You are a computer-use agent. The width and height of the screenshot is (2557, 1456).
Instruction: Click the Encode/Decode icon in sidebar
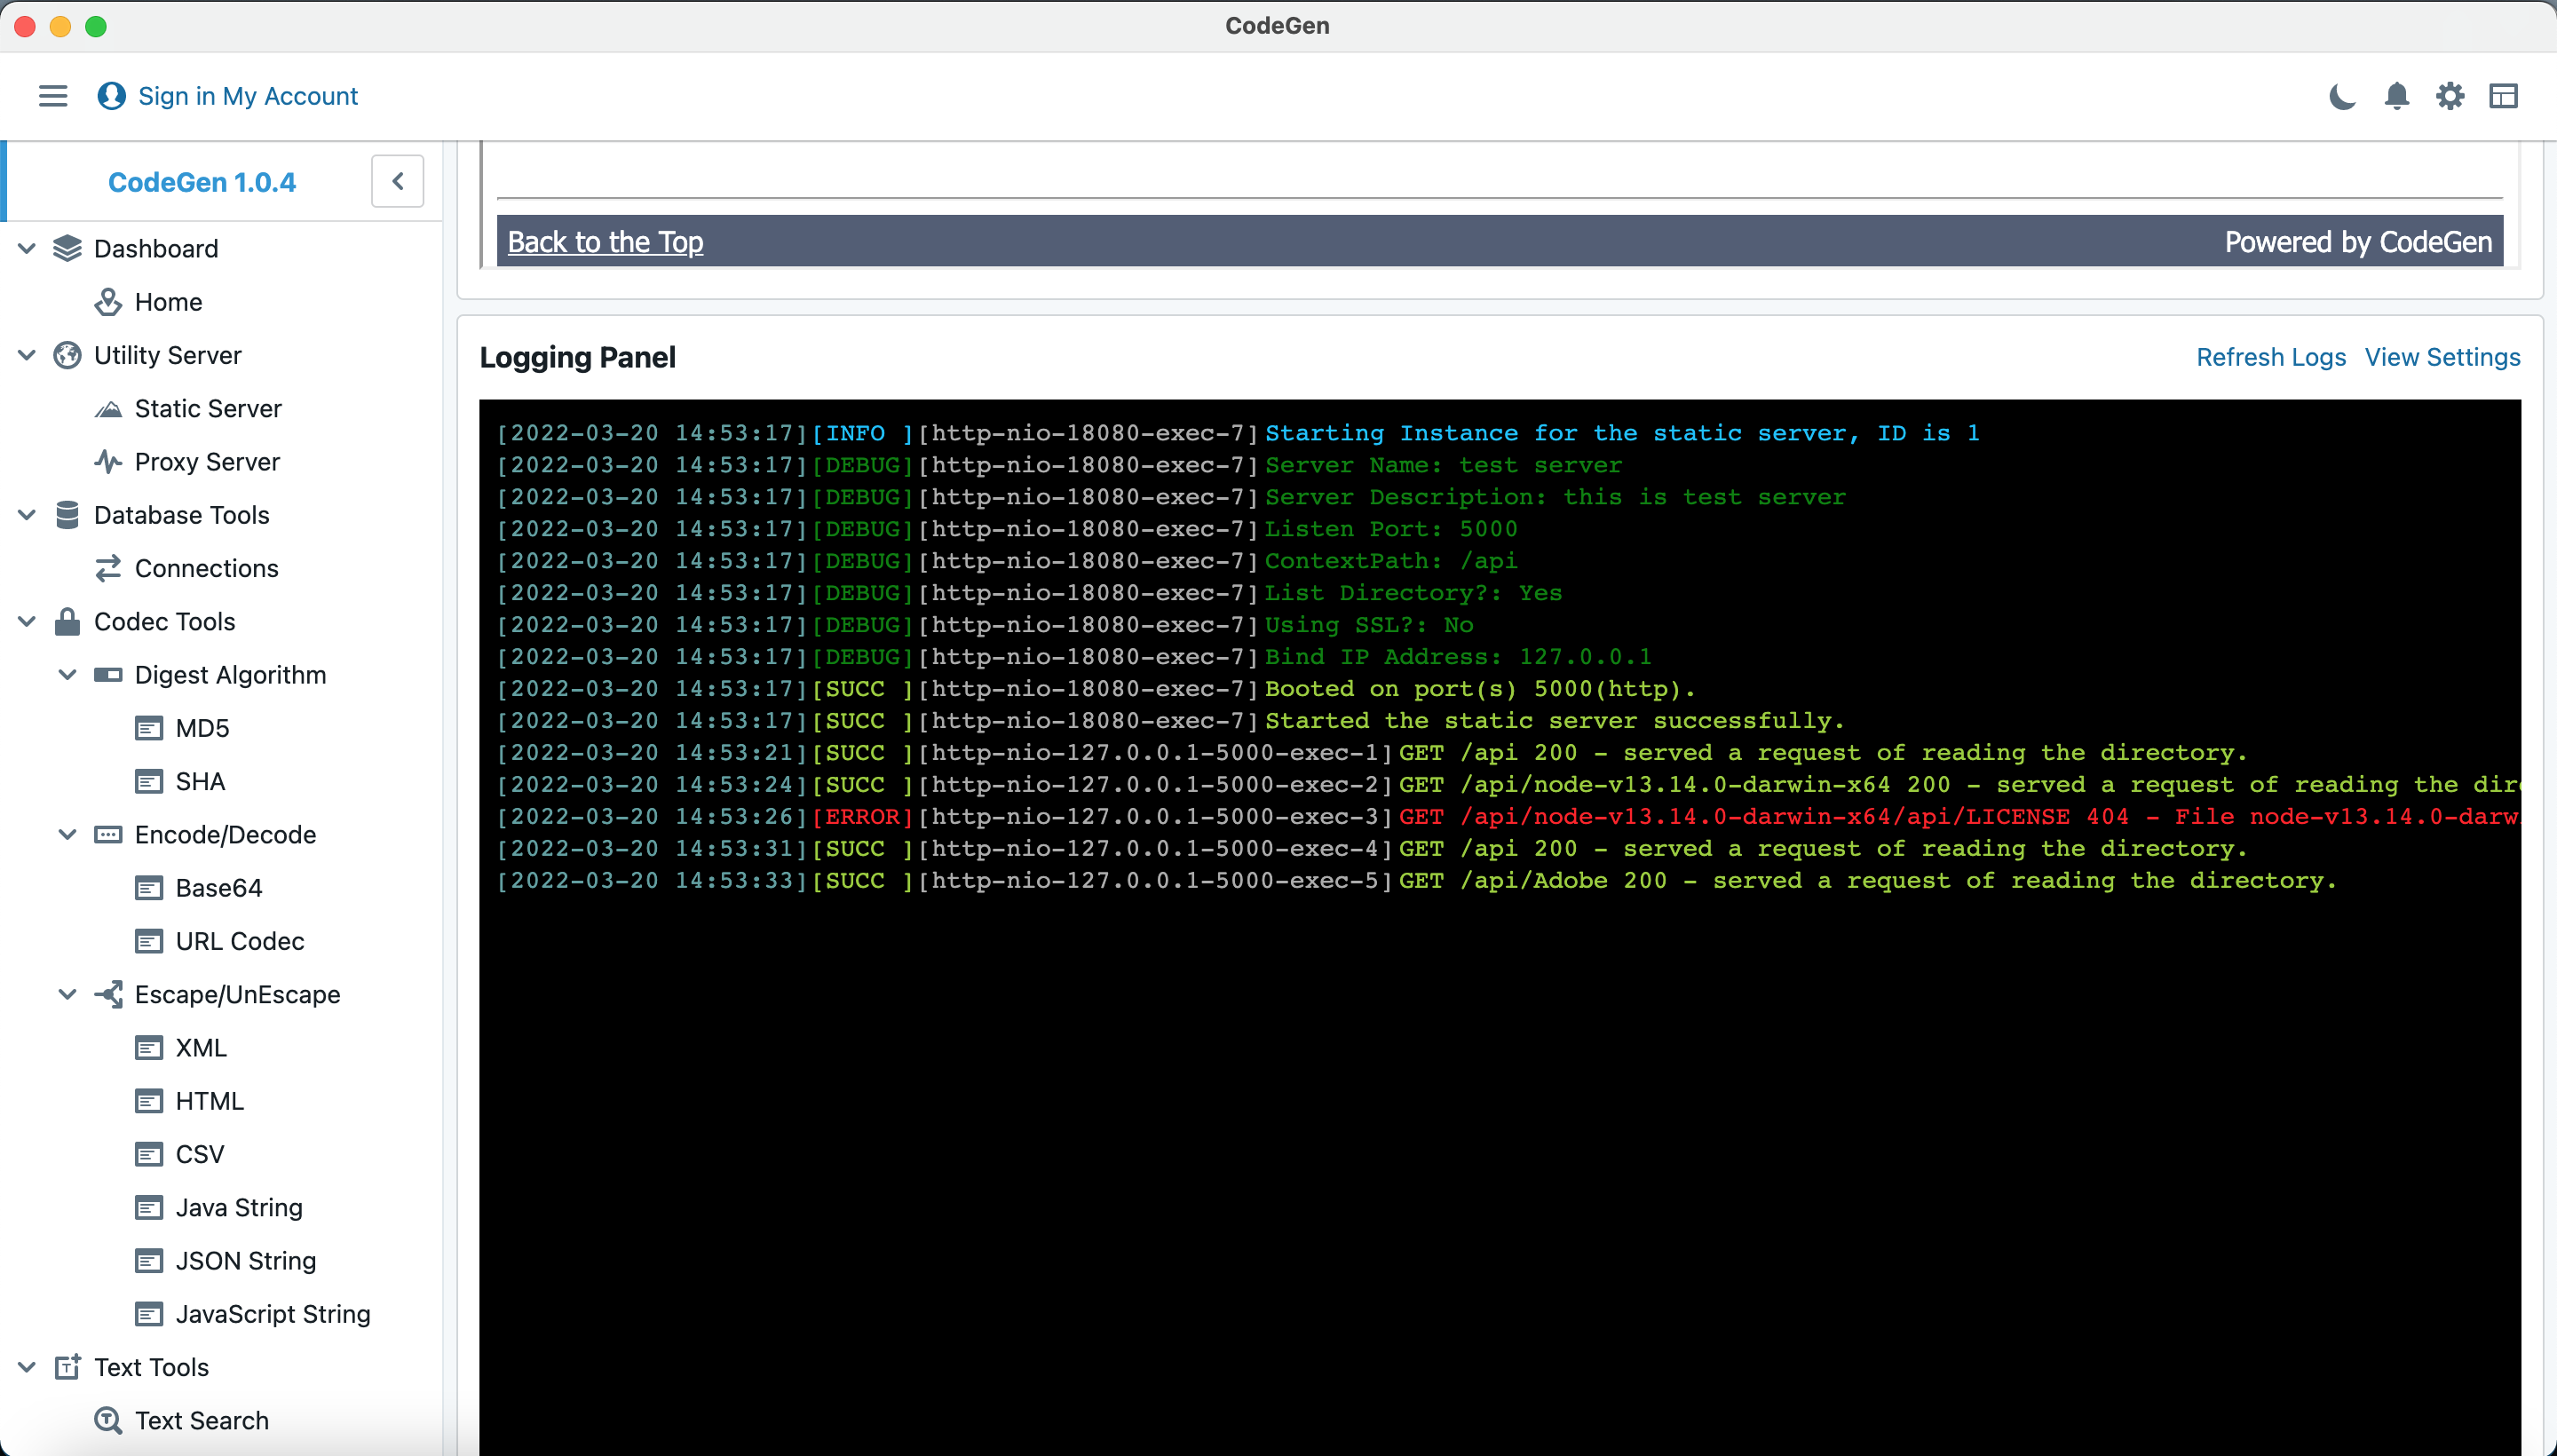111,835
